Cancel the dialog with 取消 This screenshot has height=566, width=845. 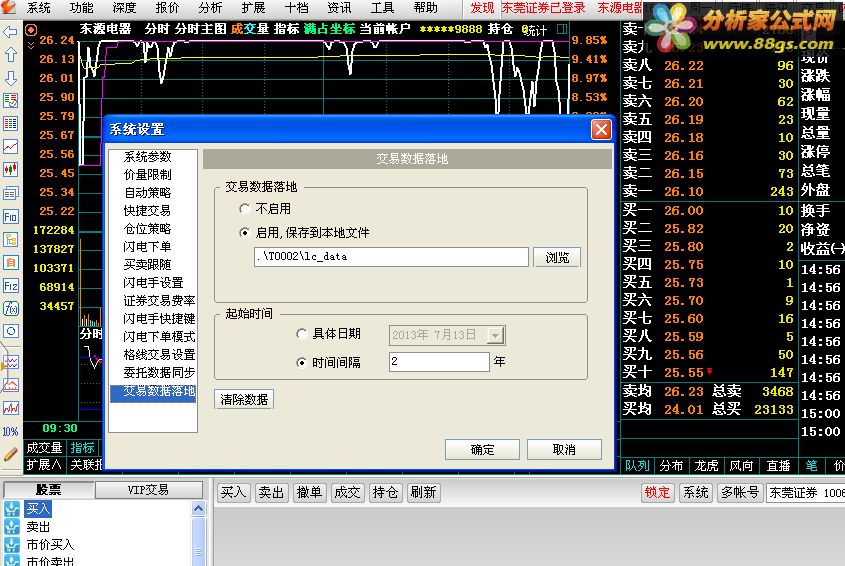click(564, 450)
